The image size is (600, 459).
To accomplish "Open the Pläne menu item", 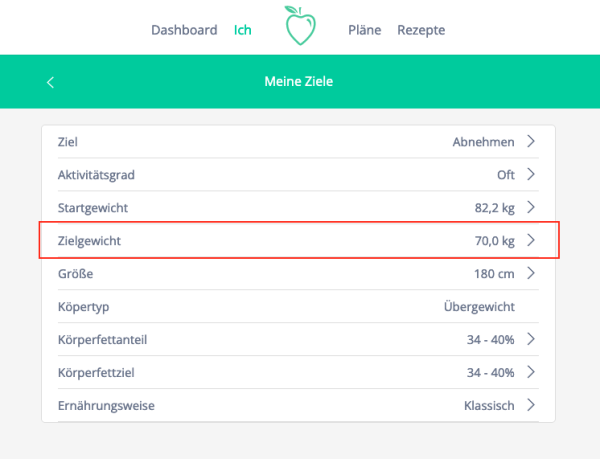I will [364, 30].
